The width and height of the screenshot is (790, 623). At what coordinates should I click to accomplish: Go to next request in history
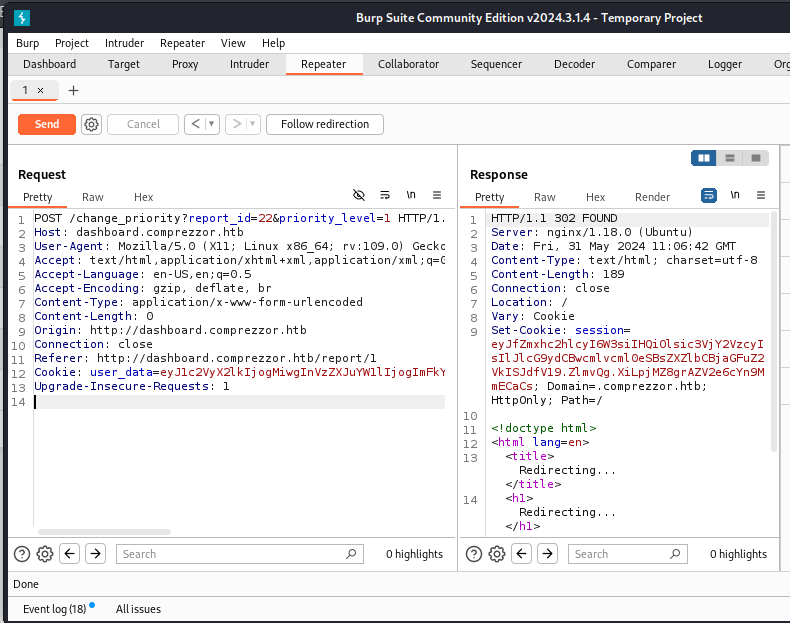237,124
